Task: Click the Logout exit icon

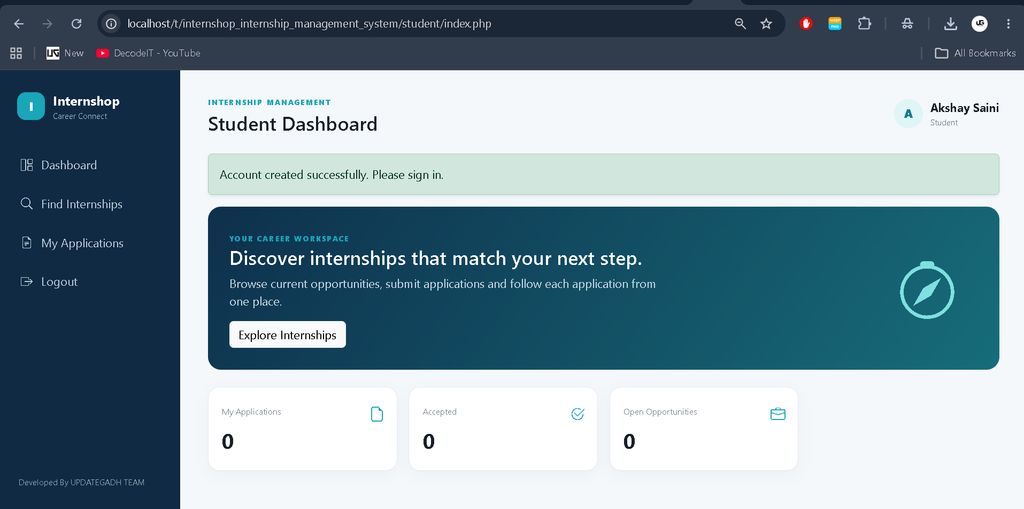Action: [x=27, y=282]
